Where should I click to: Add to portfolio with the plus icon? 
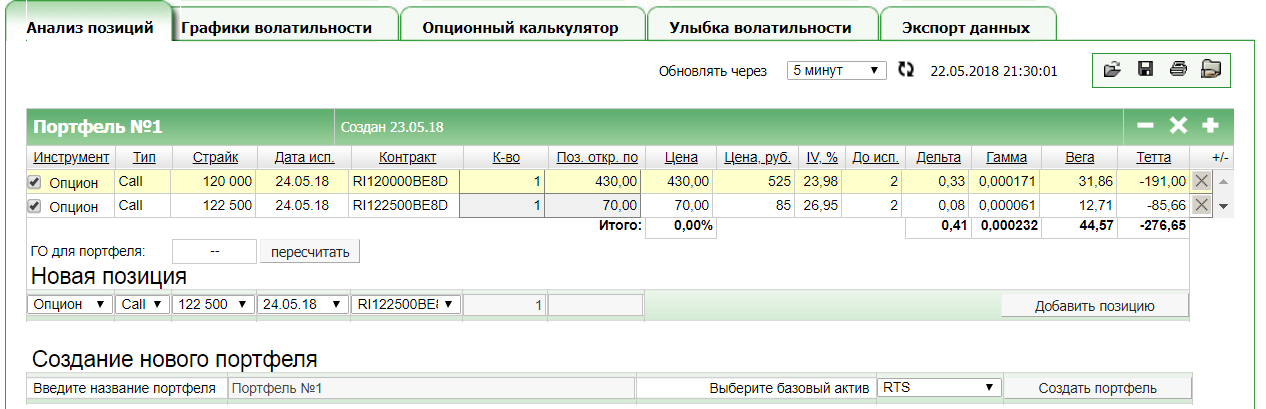point(1210,126)
